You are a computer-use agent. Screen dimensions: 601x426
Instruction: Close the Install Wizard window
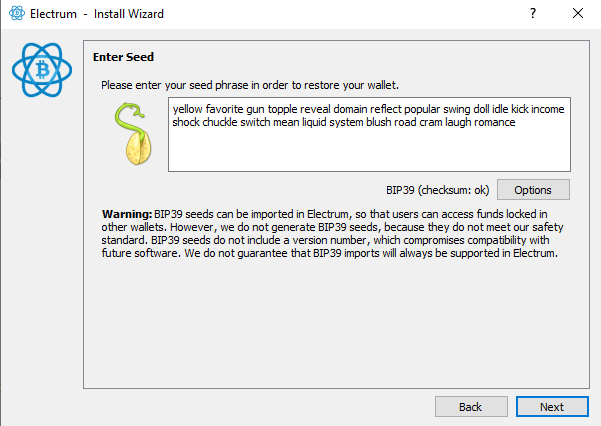(578, 13)
